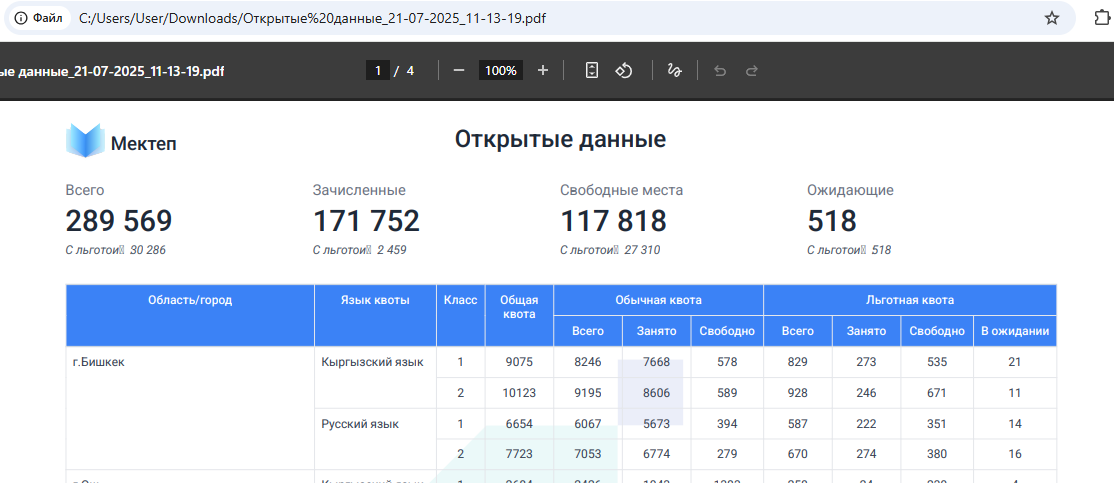Click the Язык квоты column header

[375, 300]
